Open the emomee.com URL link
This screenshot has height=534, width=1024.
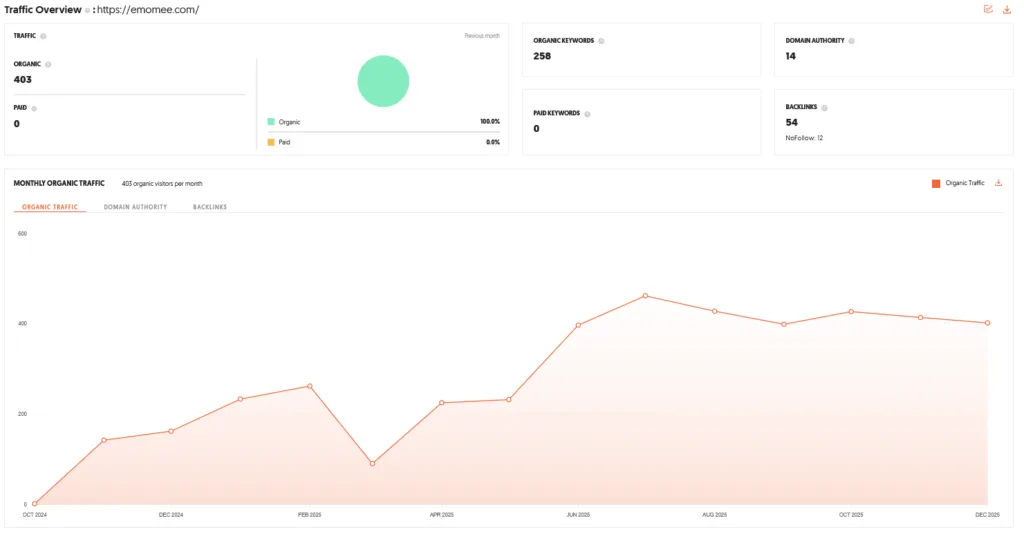148,10
